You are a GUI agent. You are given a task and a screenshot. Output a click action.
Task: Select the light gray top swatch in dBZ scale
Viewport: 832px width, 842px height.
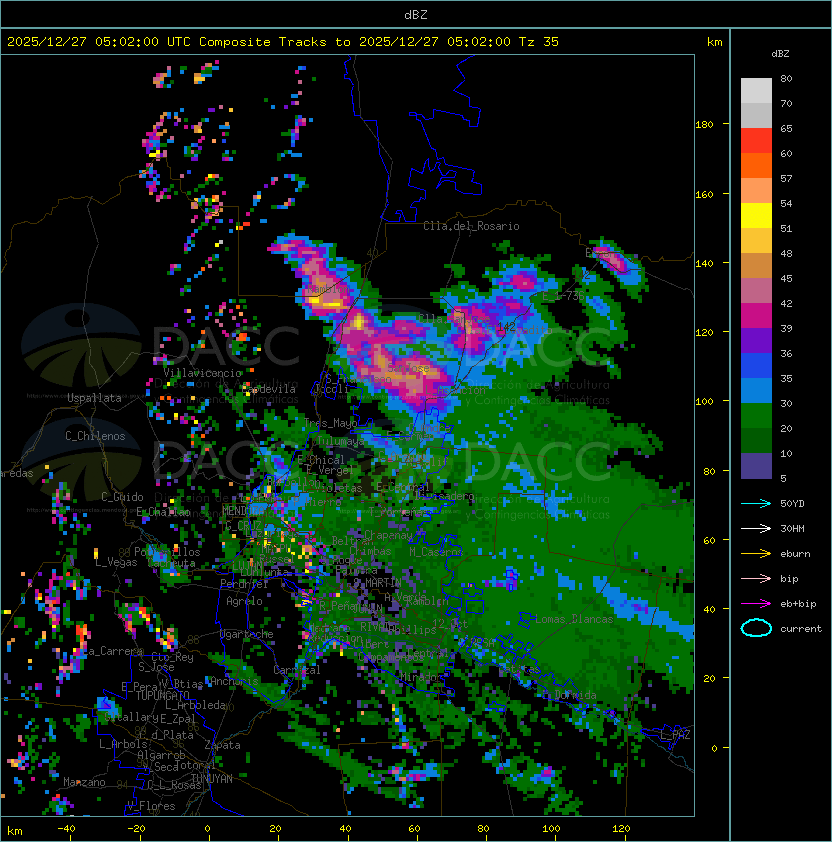click(756, 91)
